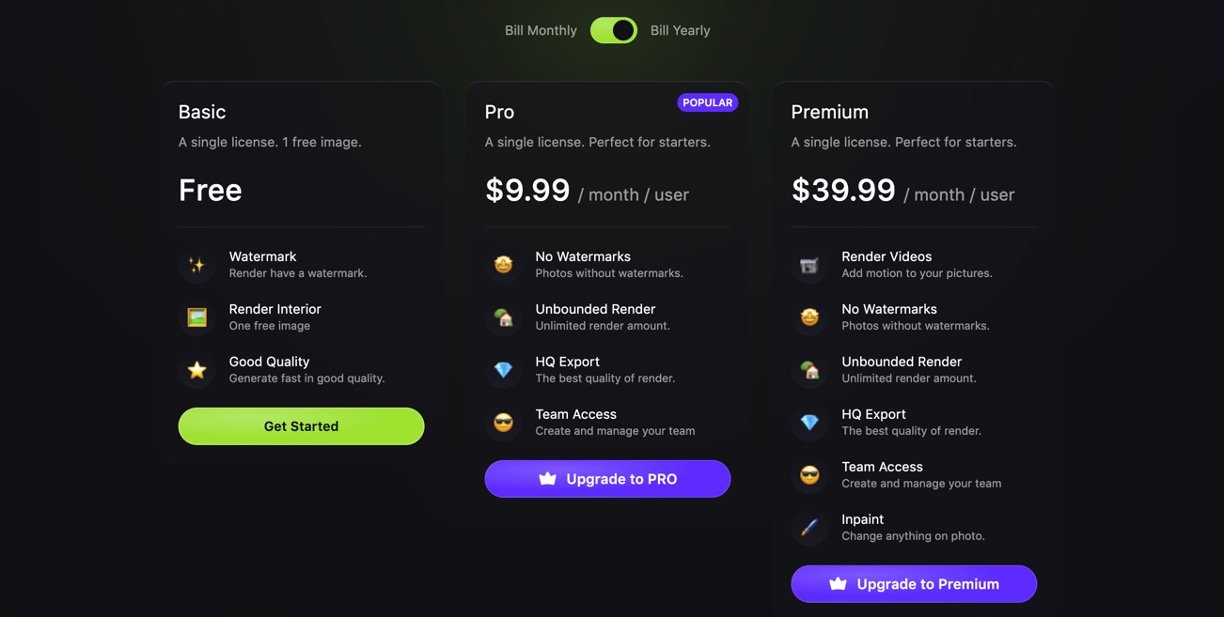The height and width of the screenshot is (618, 1224).
Task: Click the sparkles Watermark icon in Basic
Action: (x=197, y=265)
